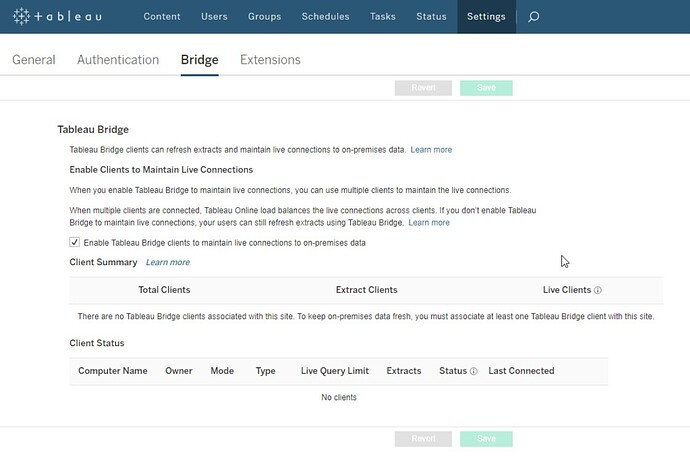This screenshot has width=690, height=471.
Task: Click the bottom Revert button
Action: [423, 439]
